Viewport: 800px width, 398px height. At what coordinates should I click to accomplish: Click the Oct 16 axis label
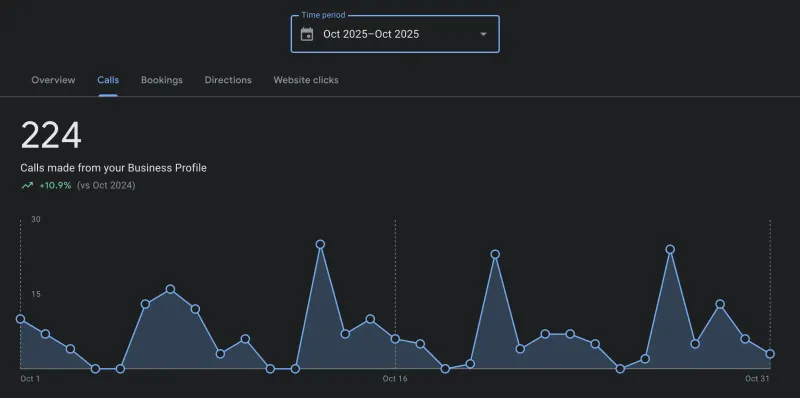click(x=395, y=379)
